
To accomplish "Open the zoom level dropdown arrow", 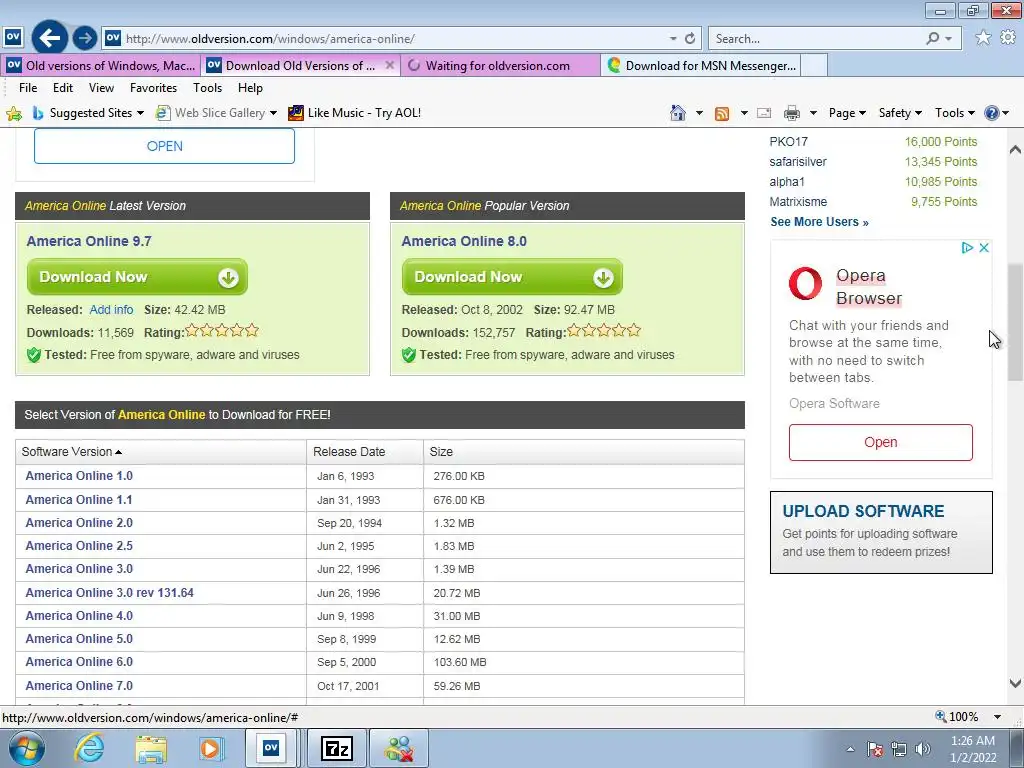I will [x=997, y=716].
